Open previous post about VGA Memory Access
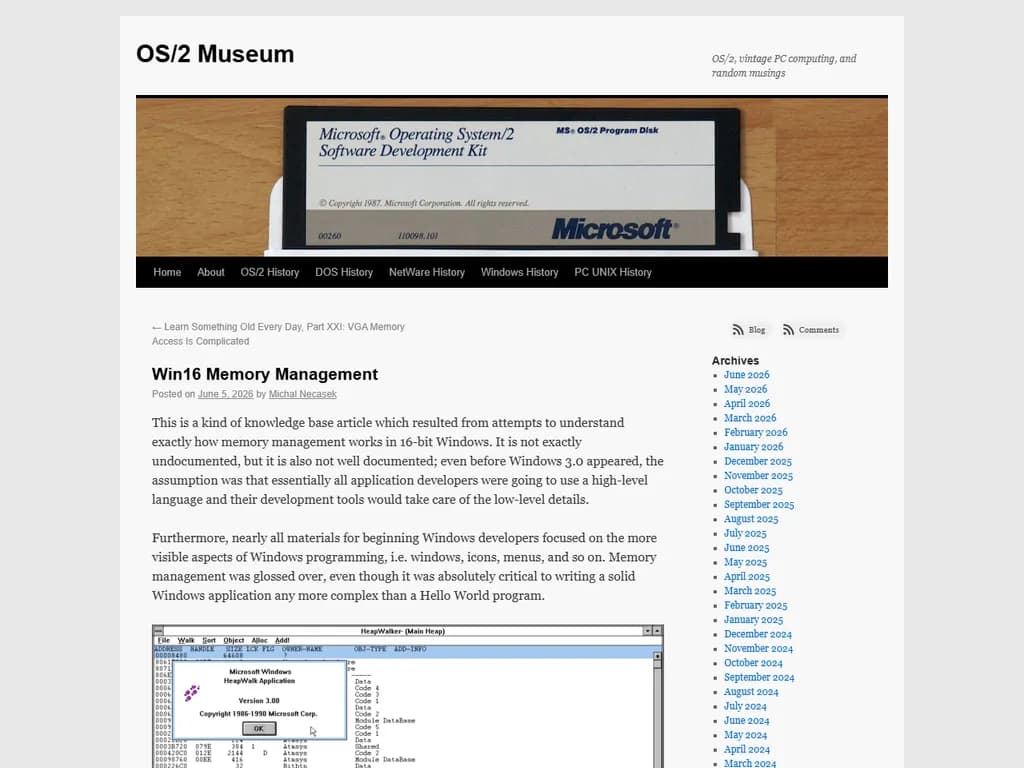The width and height of the screenshot is (1024, 768). tap(278, 334)
